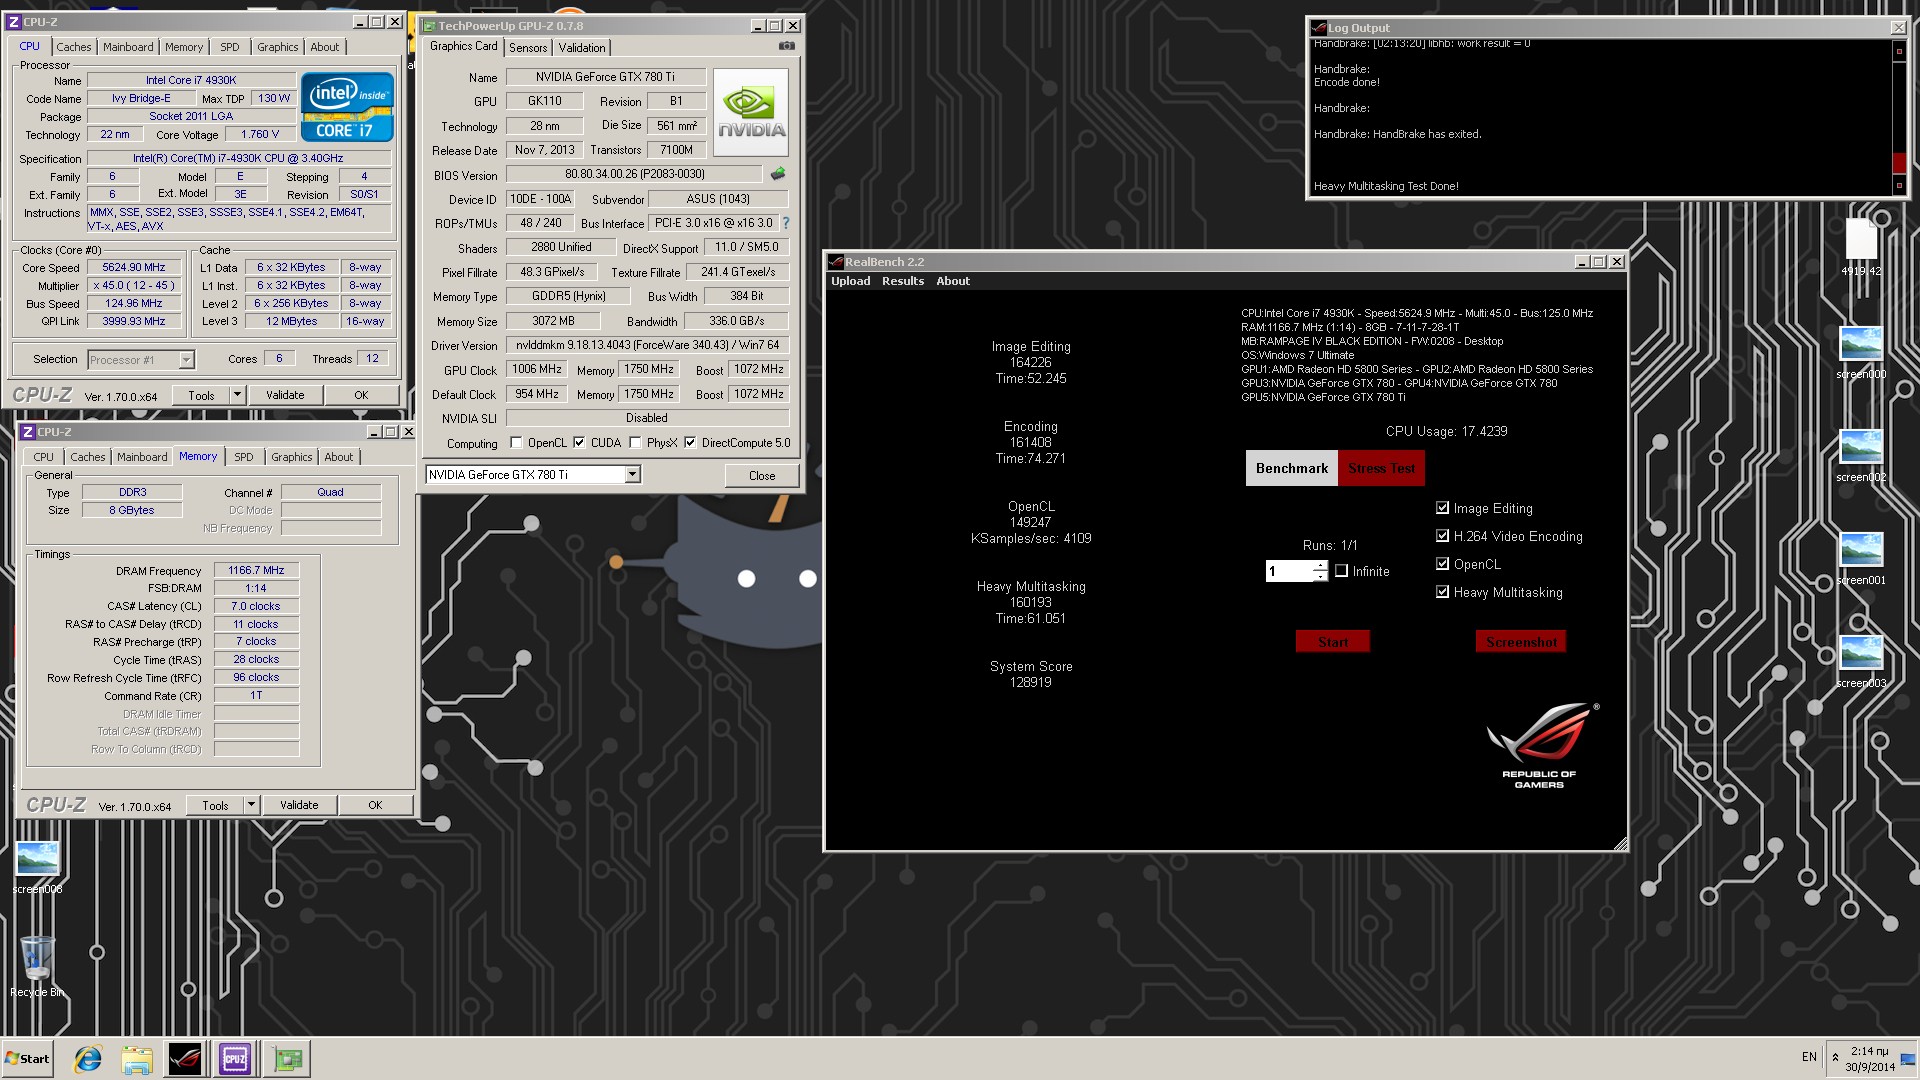Expand Tools dropdown arrow in top CPU-Z
1920x1080 pixels.
click(237, 395)
